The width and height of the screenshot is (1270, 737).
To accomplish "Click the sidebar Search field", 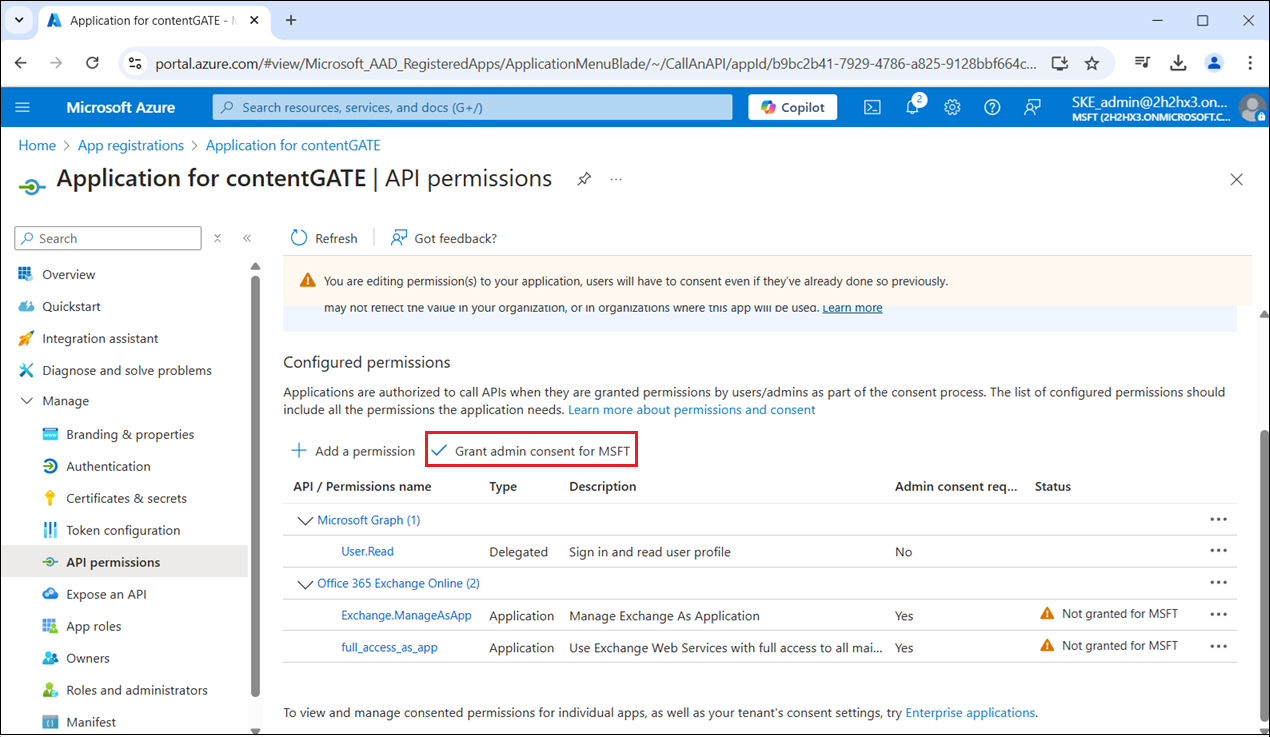I will coord(108,238).
